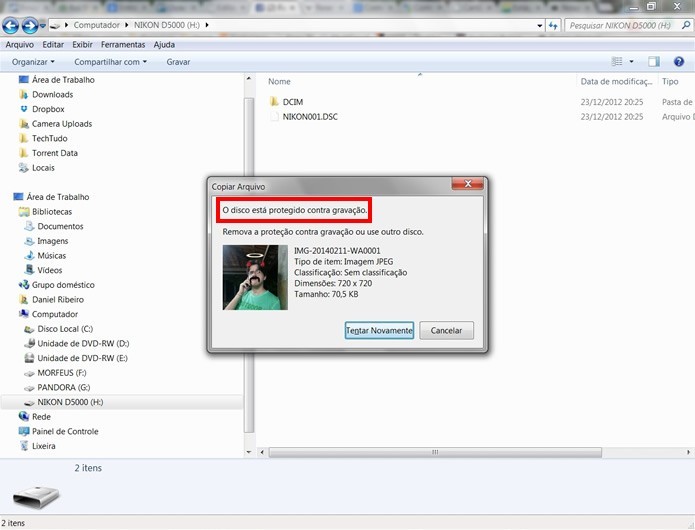Open the Ferramentas menu

click(123, 45)
